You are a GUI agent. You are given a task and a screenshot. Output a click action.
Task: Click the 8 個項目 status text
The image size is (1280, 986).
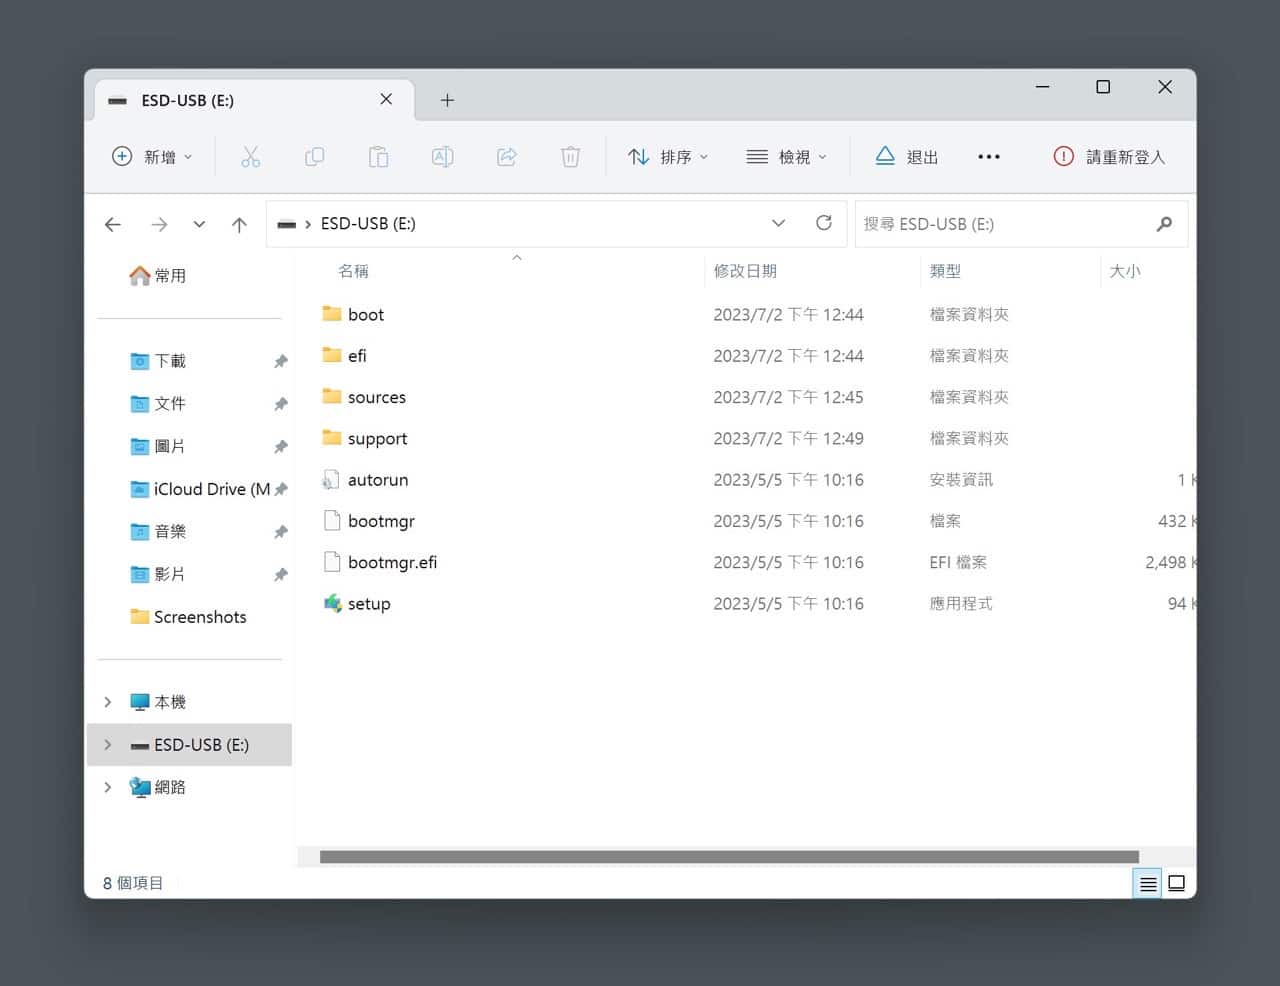(x=133, y=883)
